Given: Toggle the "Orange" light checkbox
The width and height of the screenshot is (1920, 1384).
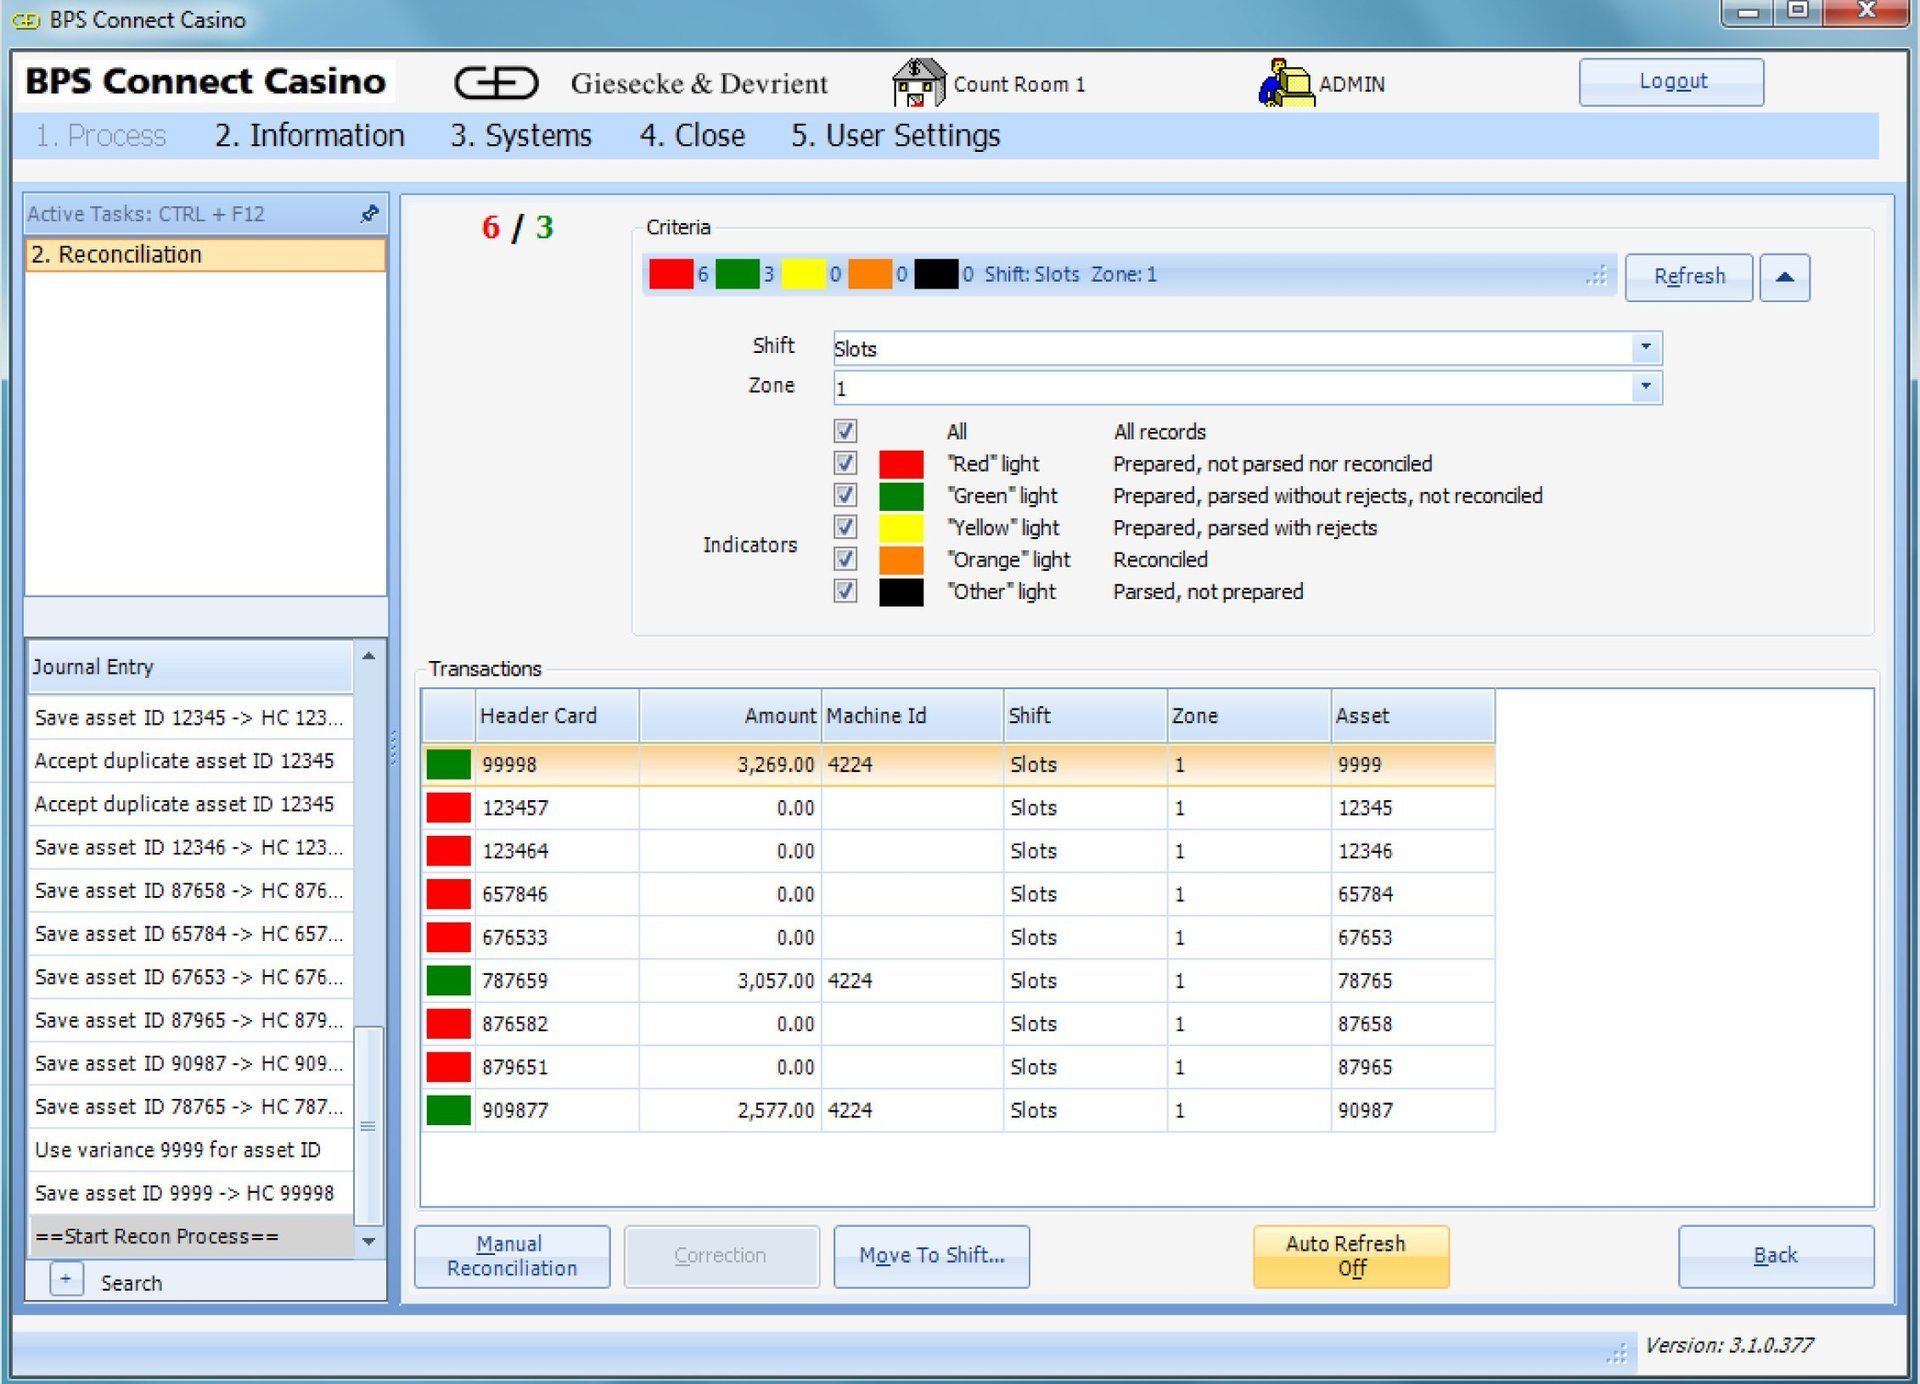Looking at the screenshot, I should (845, 559).
